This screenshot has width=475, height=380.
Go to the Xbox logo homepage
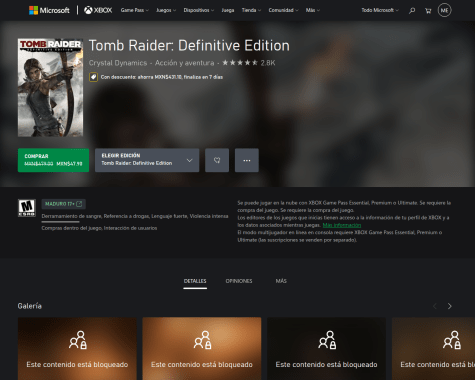point(98,10)
